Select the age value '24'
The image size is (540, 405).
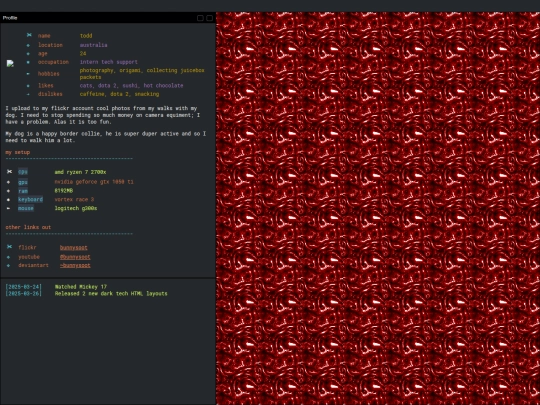[83, 54]
